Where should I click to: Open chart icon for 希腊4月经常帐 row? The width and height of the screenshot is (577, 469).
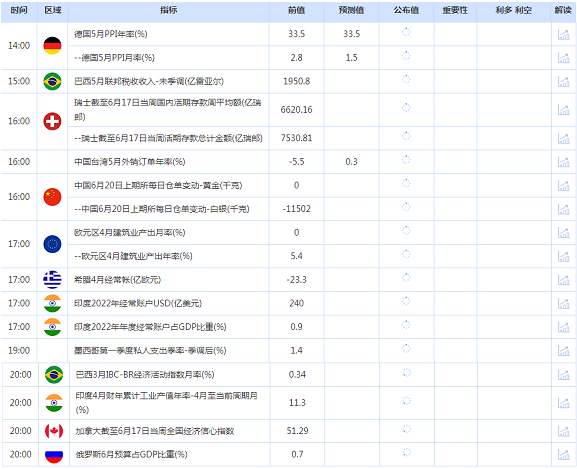(563, 280)
